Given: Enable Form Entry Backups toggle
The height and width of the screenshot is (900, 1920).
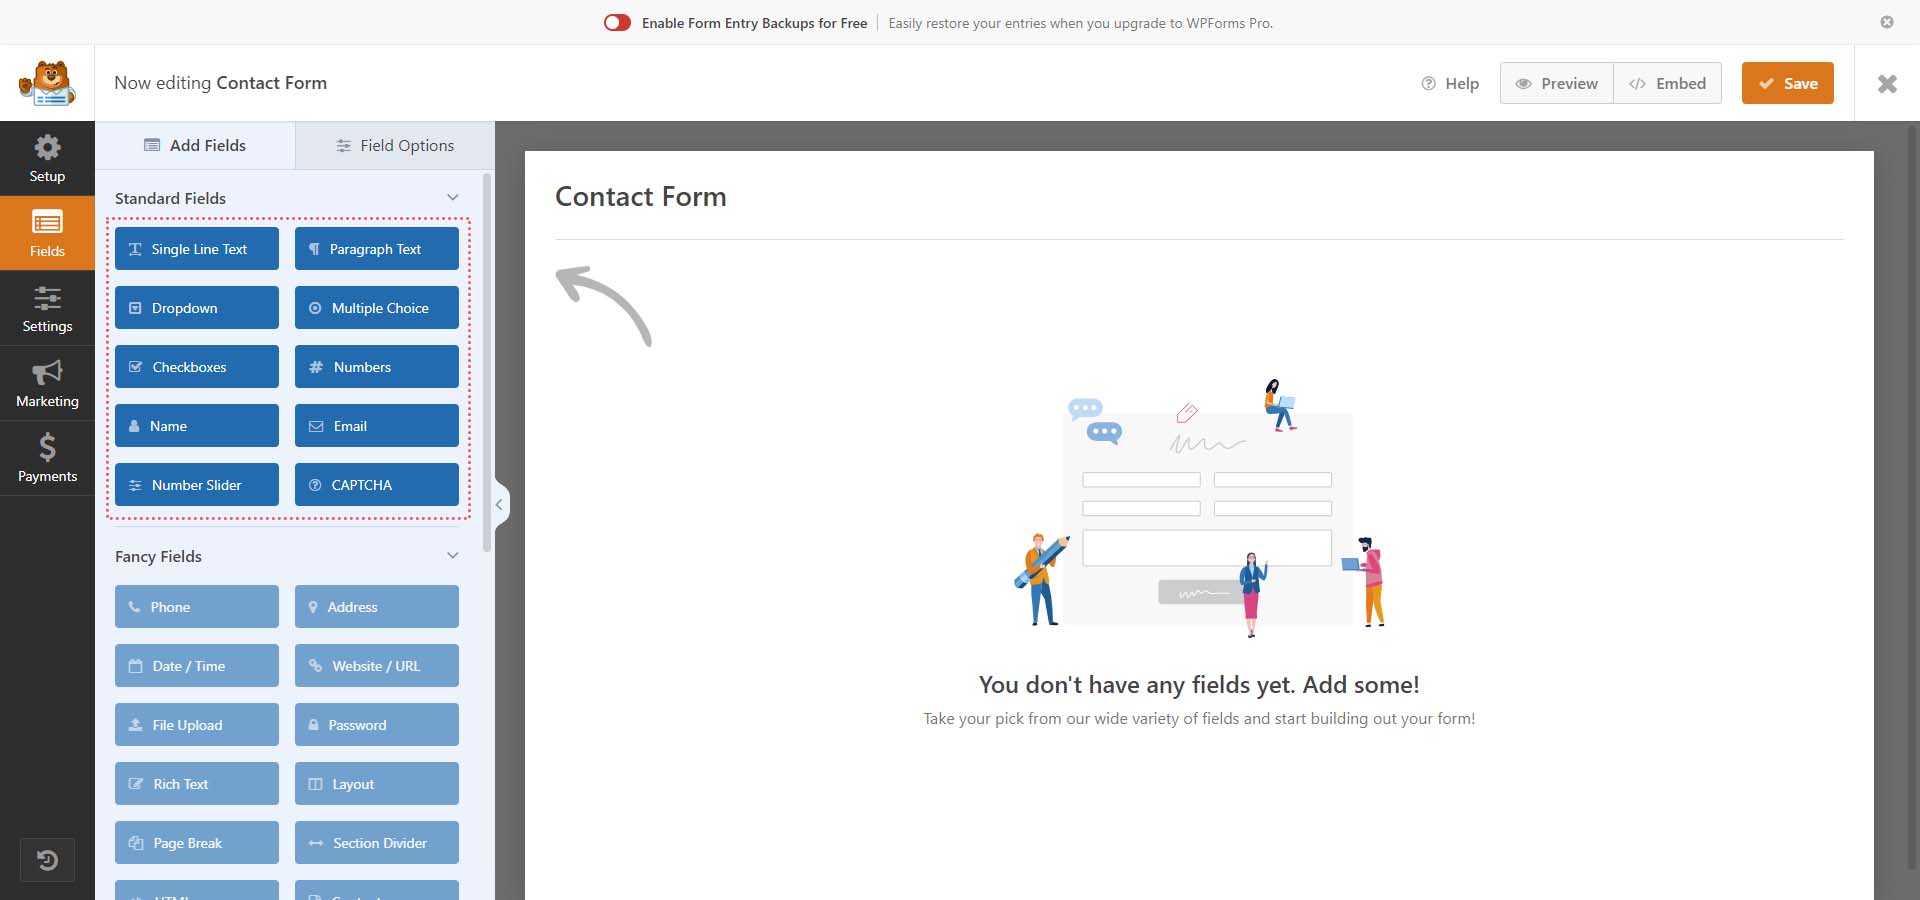Looking at the screenshot, I should (x=617, y=22).
